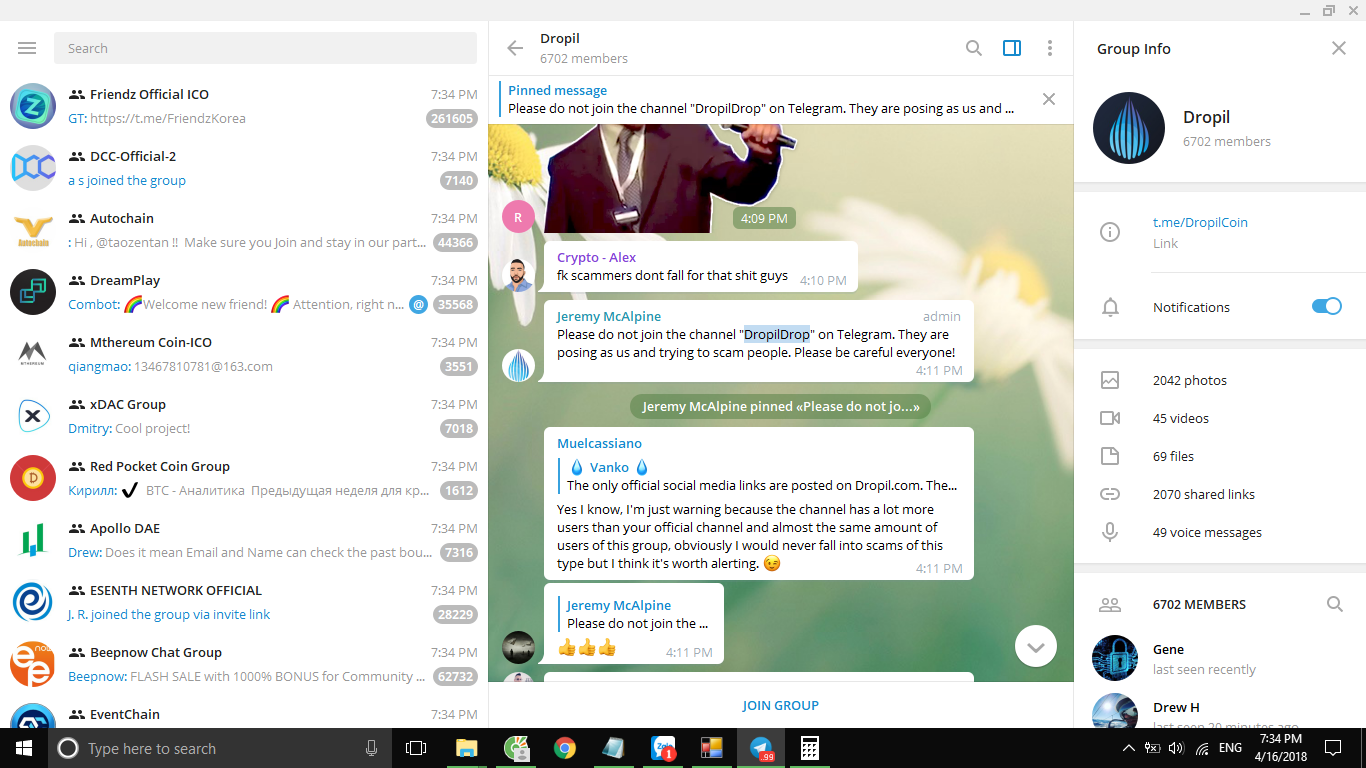Open the EventChain chat
The height and width of the screenshot is (768, 1366).
(x=244, y=712)
